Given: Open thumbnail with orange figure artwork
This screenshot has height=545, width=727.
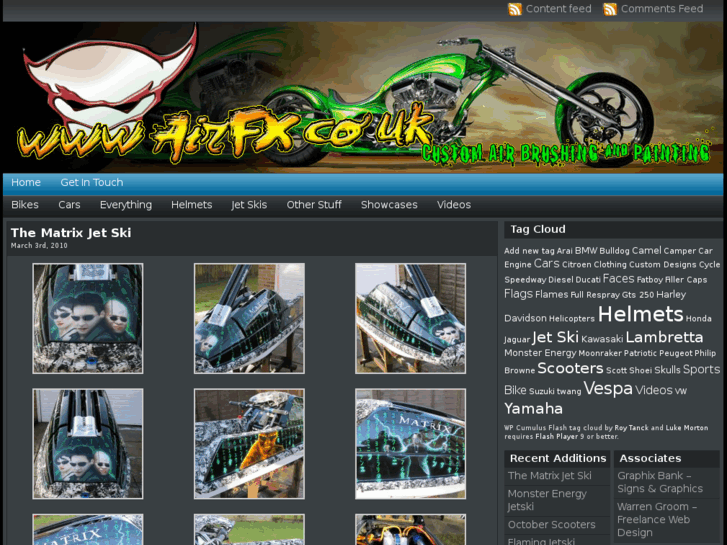Looking at the screenshot, I should click(249, 444).
